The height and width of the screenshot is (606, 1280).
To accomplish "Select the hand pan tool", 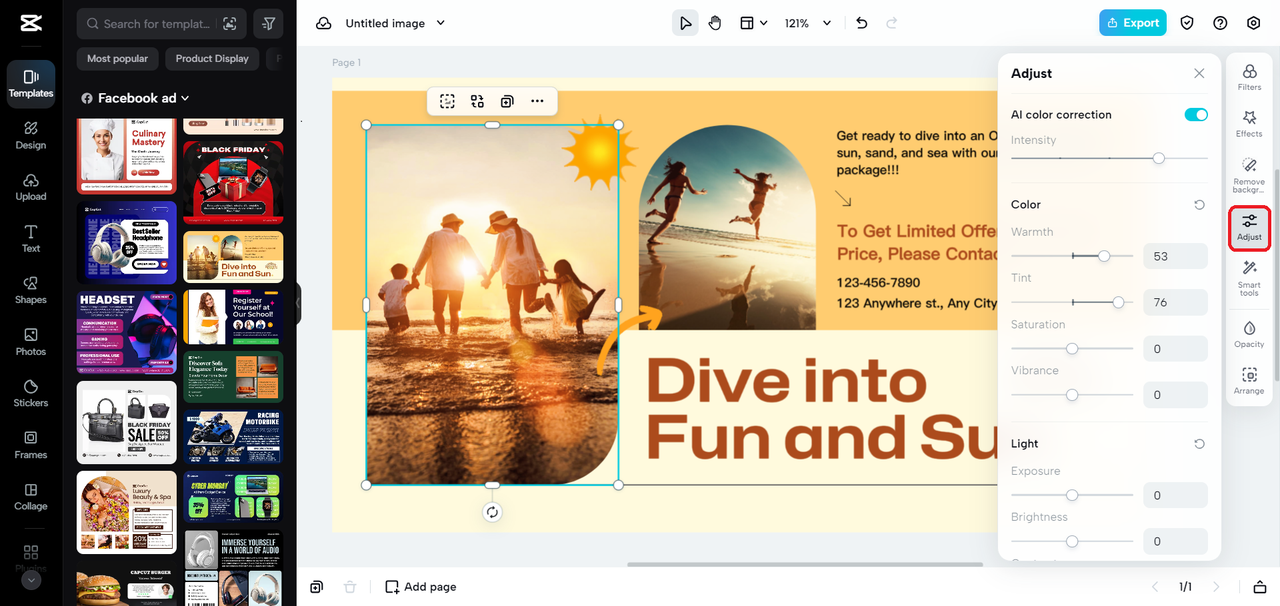I will (x=715, y=23).
